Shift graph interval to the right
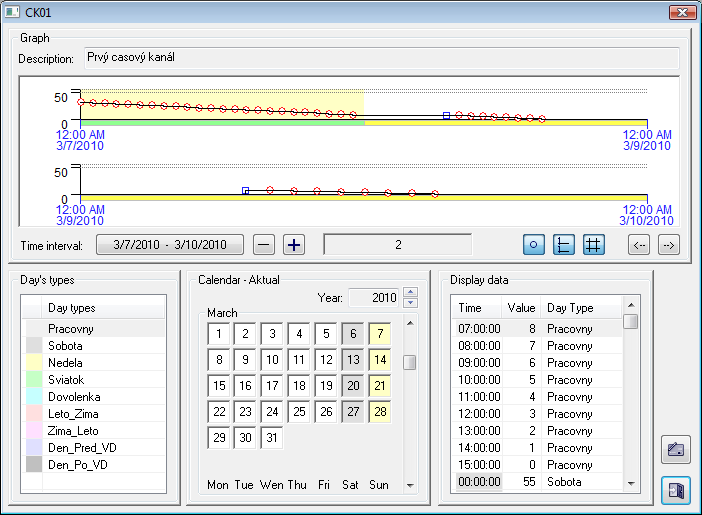702x515 pixels. pos(669,244)
